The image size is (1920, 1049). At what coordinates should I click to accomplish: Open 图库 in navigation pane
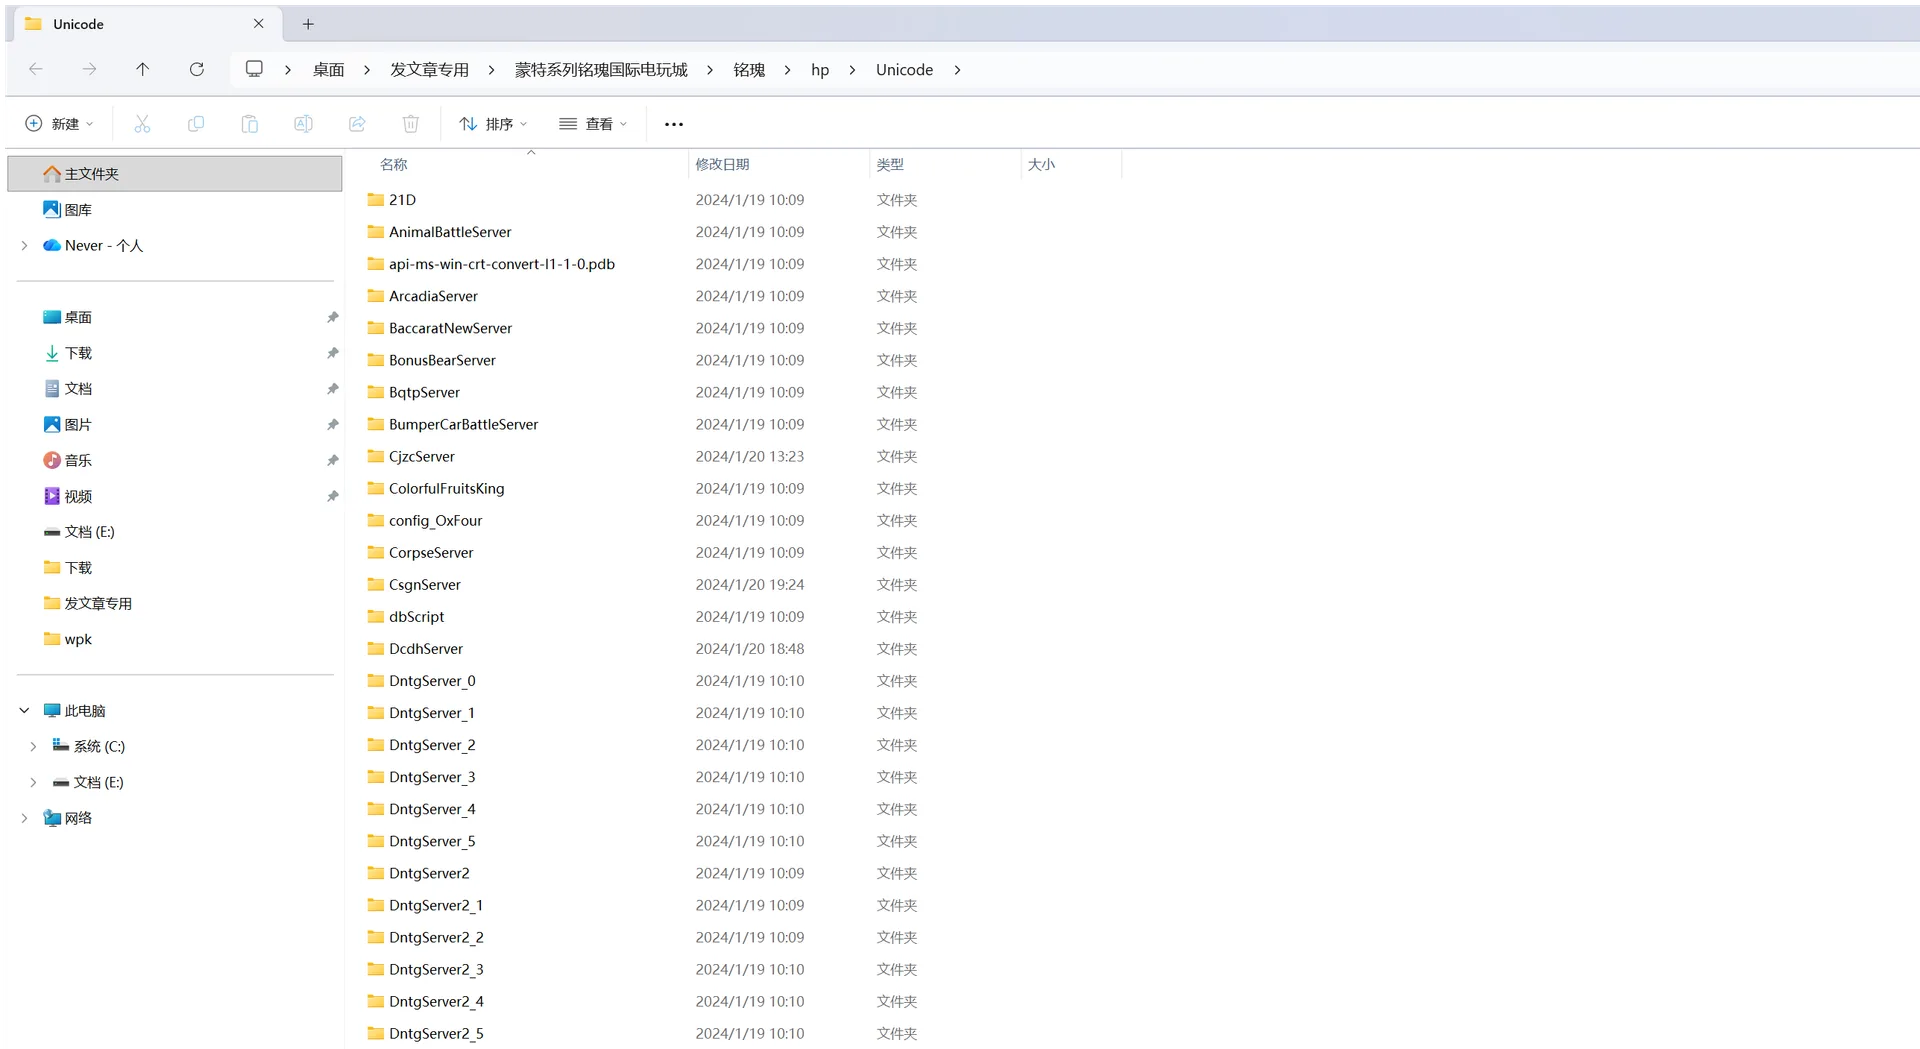tap(78, 210)
